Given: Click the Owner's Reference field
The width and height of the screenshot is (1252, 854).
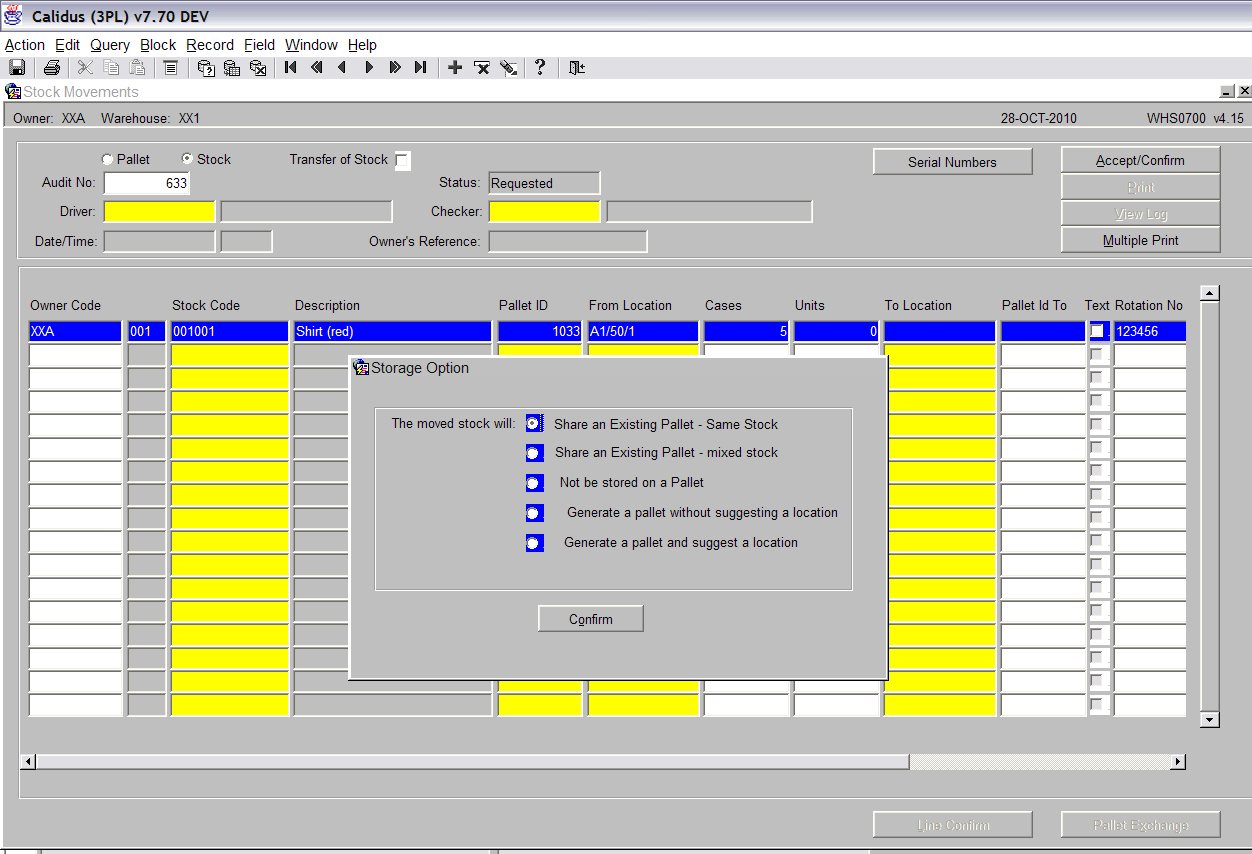Looking at the screenshot, I should click(568, 241).
